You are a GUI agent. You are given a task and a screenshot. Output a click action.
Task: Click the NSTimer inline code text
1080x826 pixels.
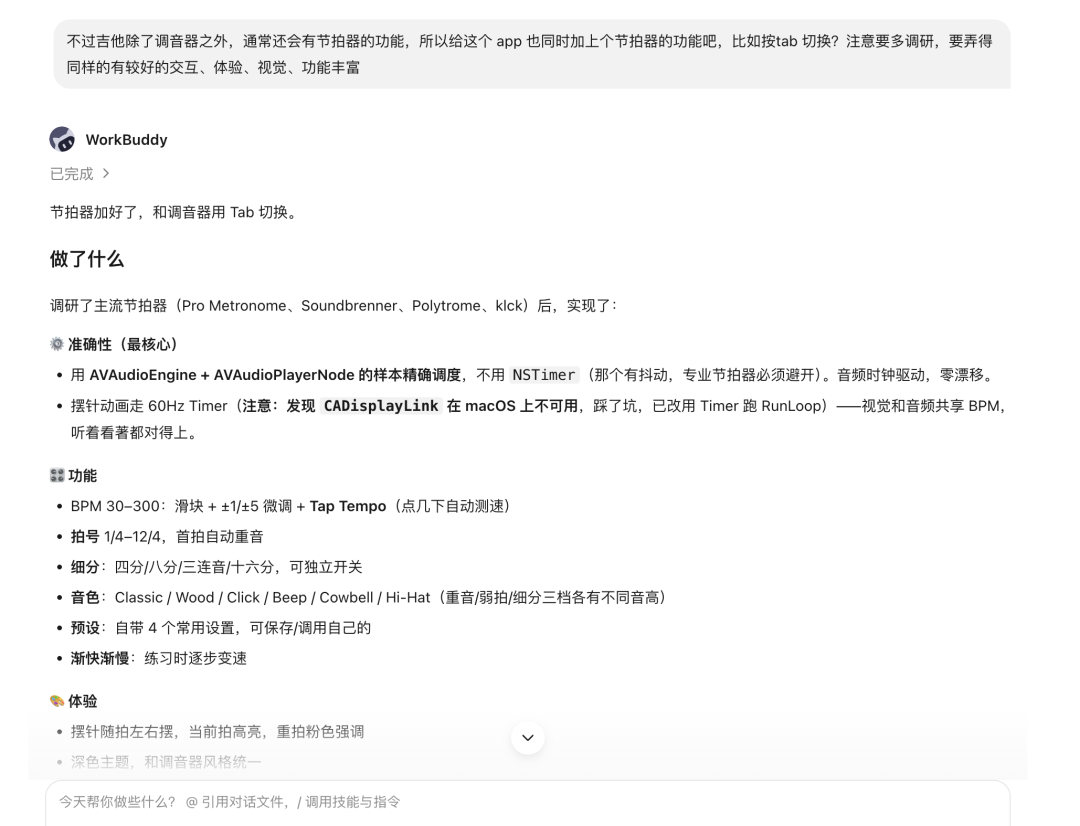click(543, 375)
